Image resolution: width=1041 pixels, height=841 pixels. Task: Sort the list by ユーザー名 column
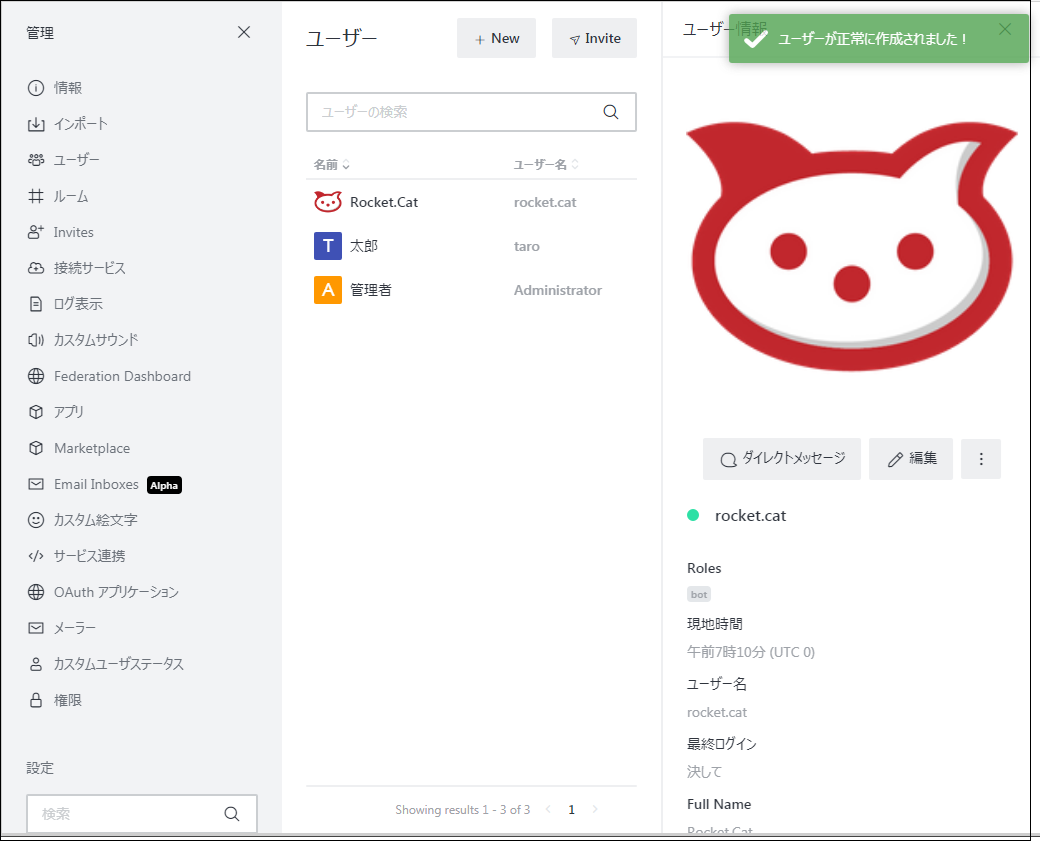(546, 165)
